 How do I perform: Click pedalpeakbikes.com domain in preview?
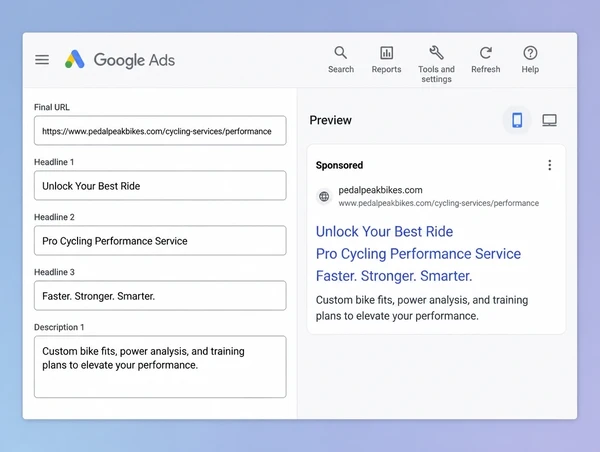pyautogui.click(x=380, y=190)
